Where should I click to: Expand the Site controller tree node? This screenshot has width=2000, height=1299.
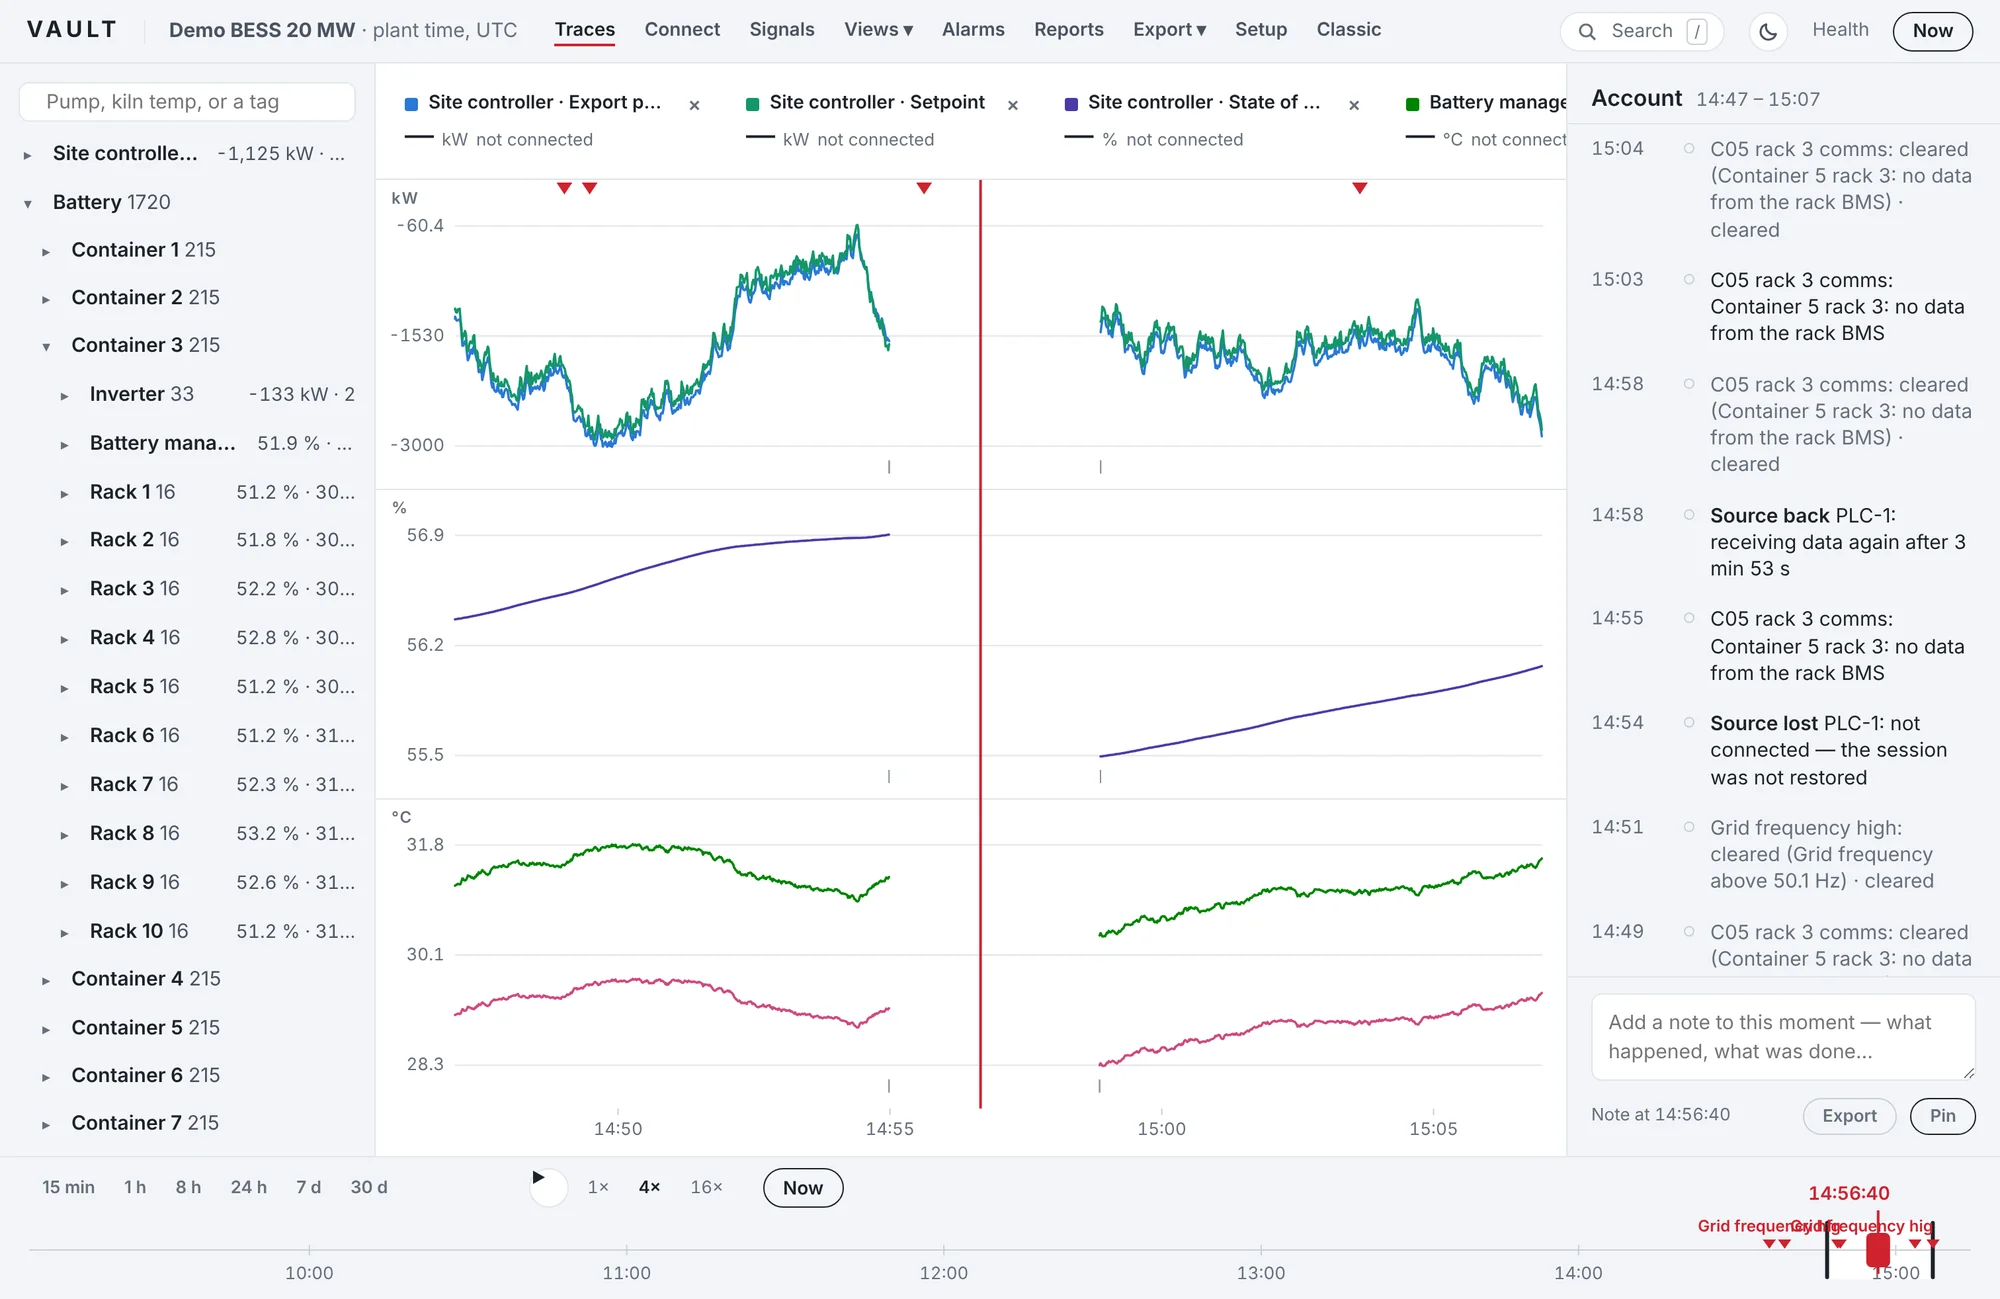[x=28, y=155]
